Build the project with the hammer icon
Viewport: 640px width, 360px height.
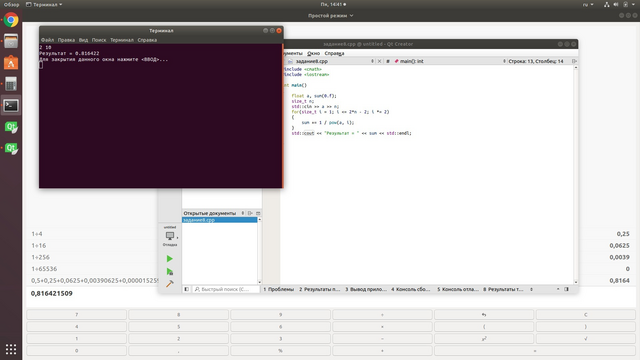[170, 284]
